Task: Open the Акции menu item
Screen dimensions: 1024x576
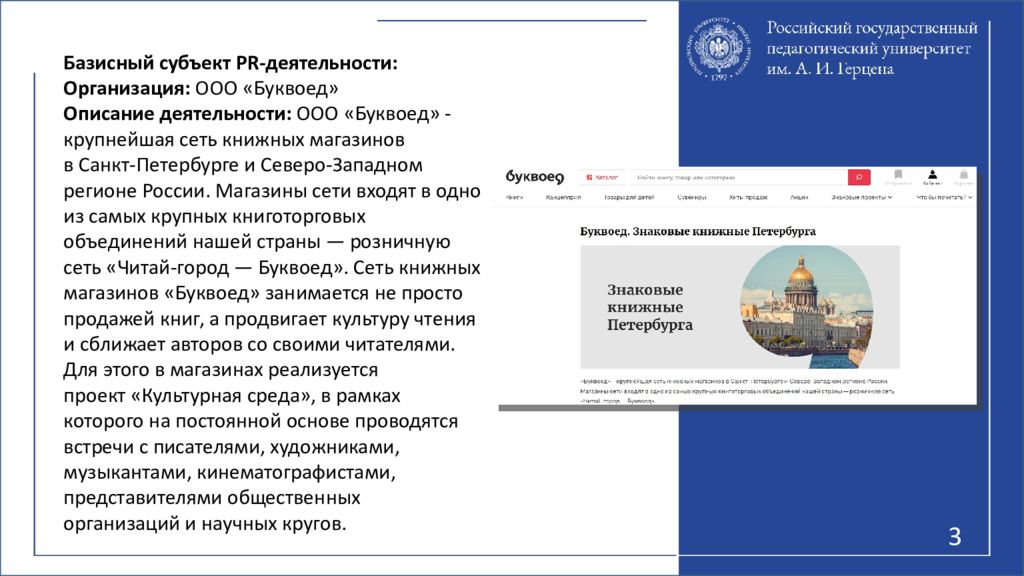Action: coord(799,197)
